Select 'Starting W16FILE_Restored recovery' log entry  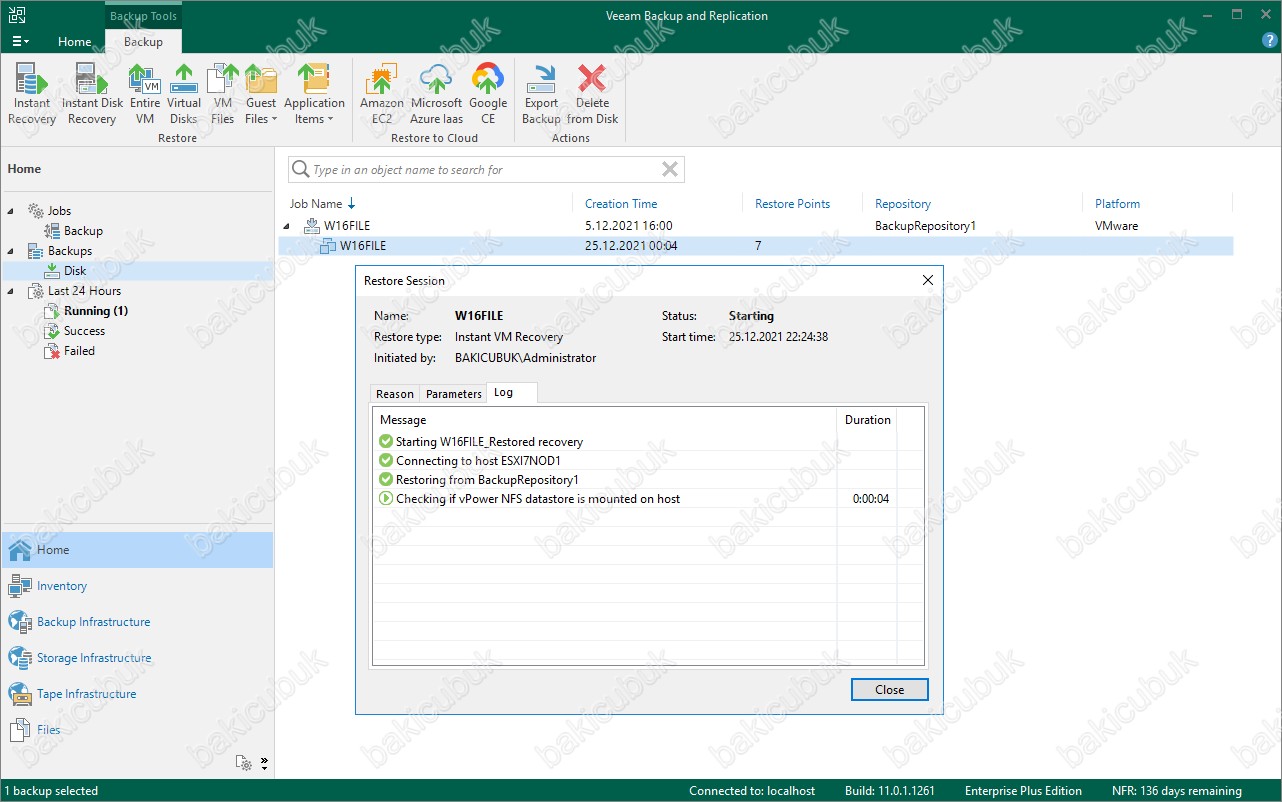(489, 442)
